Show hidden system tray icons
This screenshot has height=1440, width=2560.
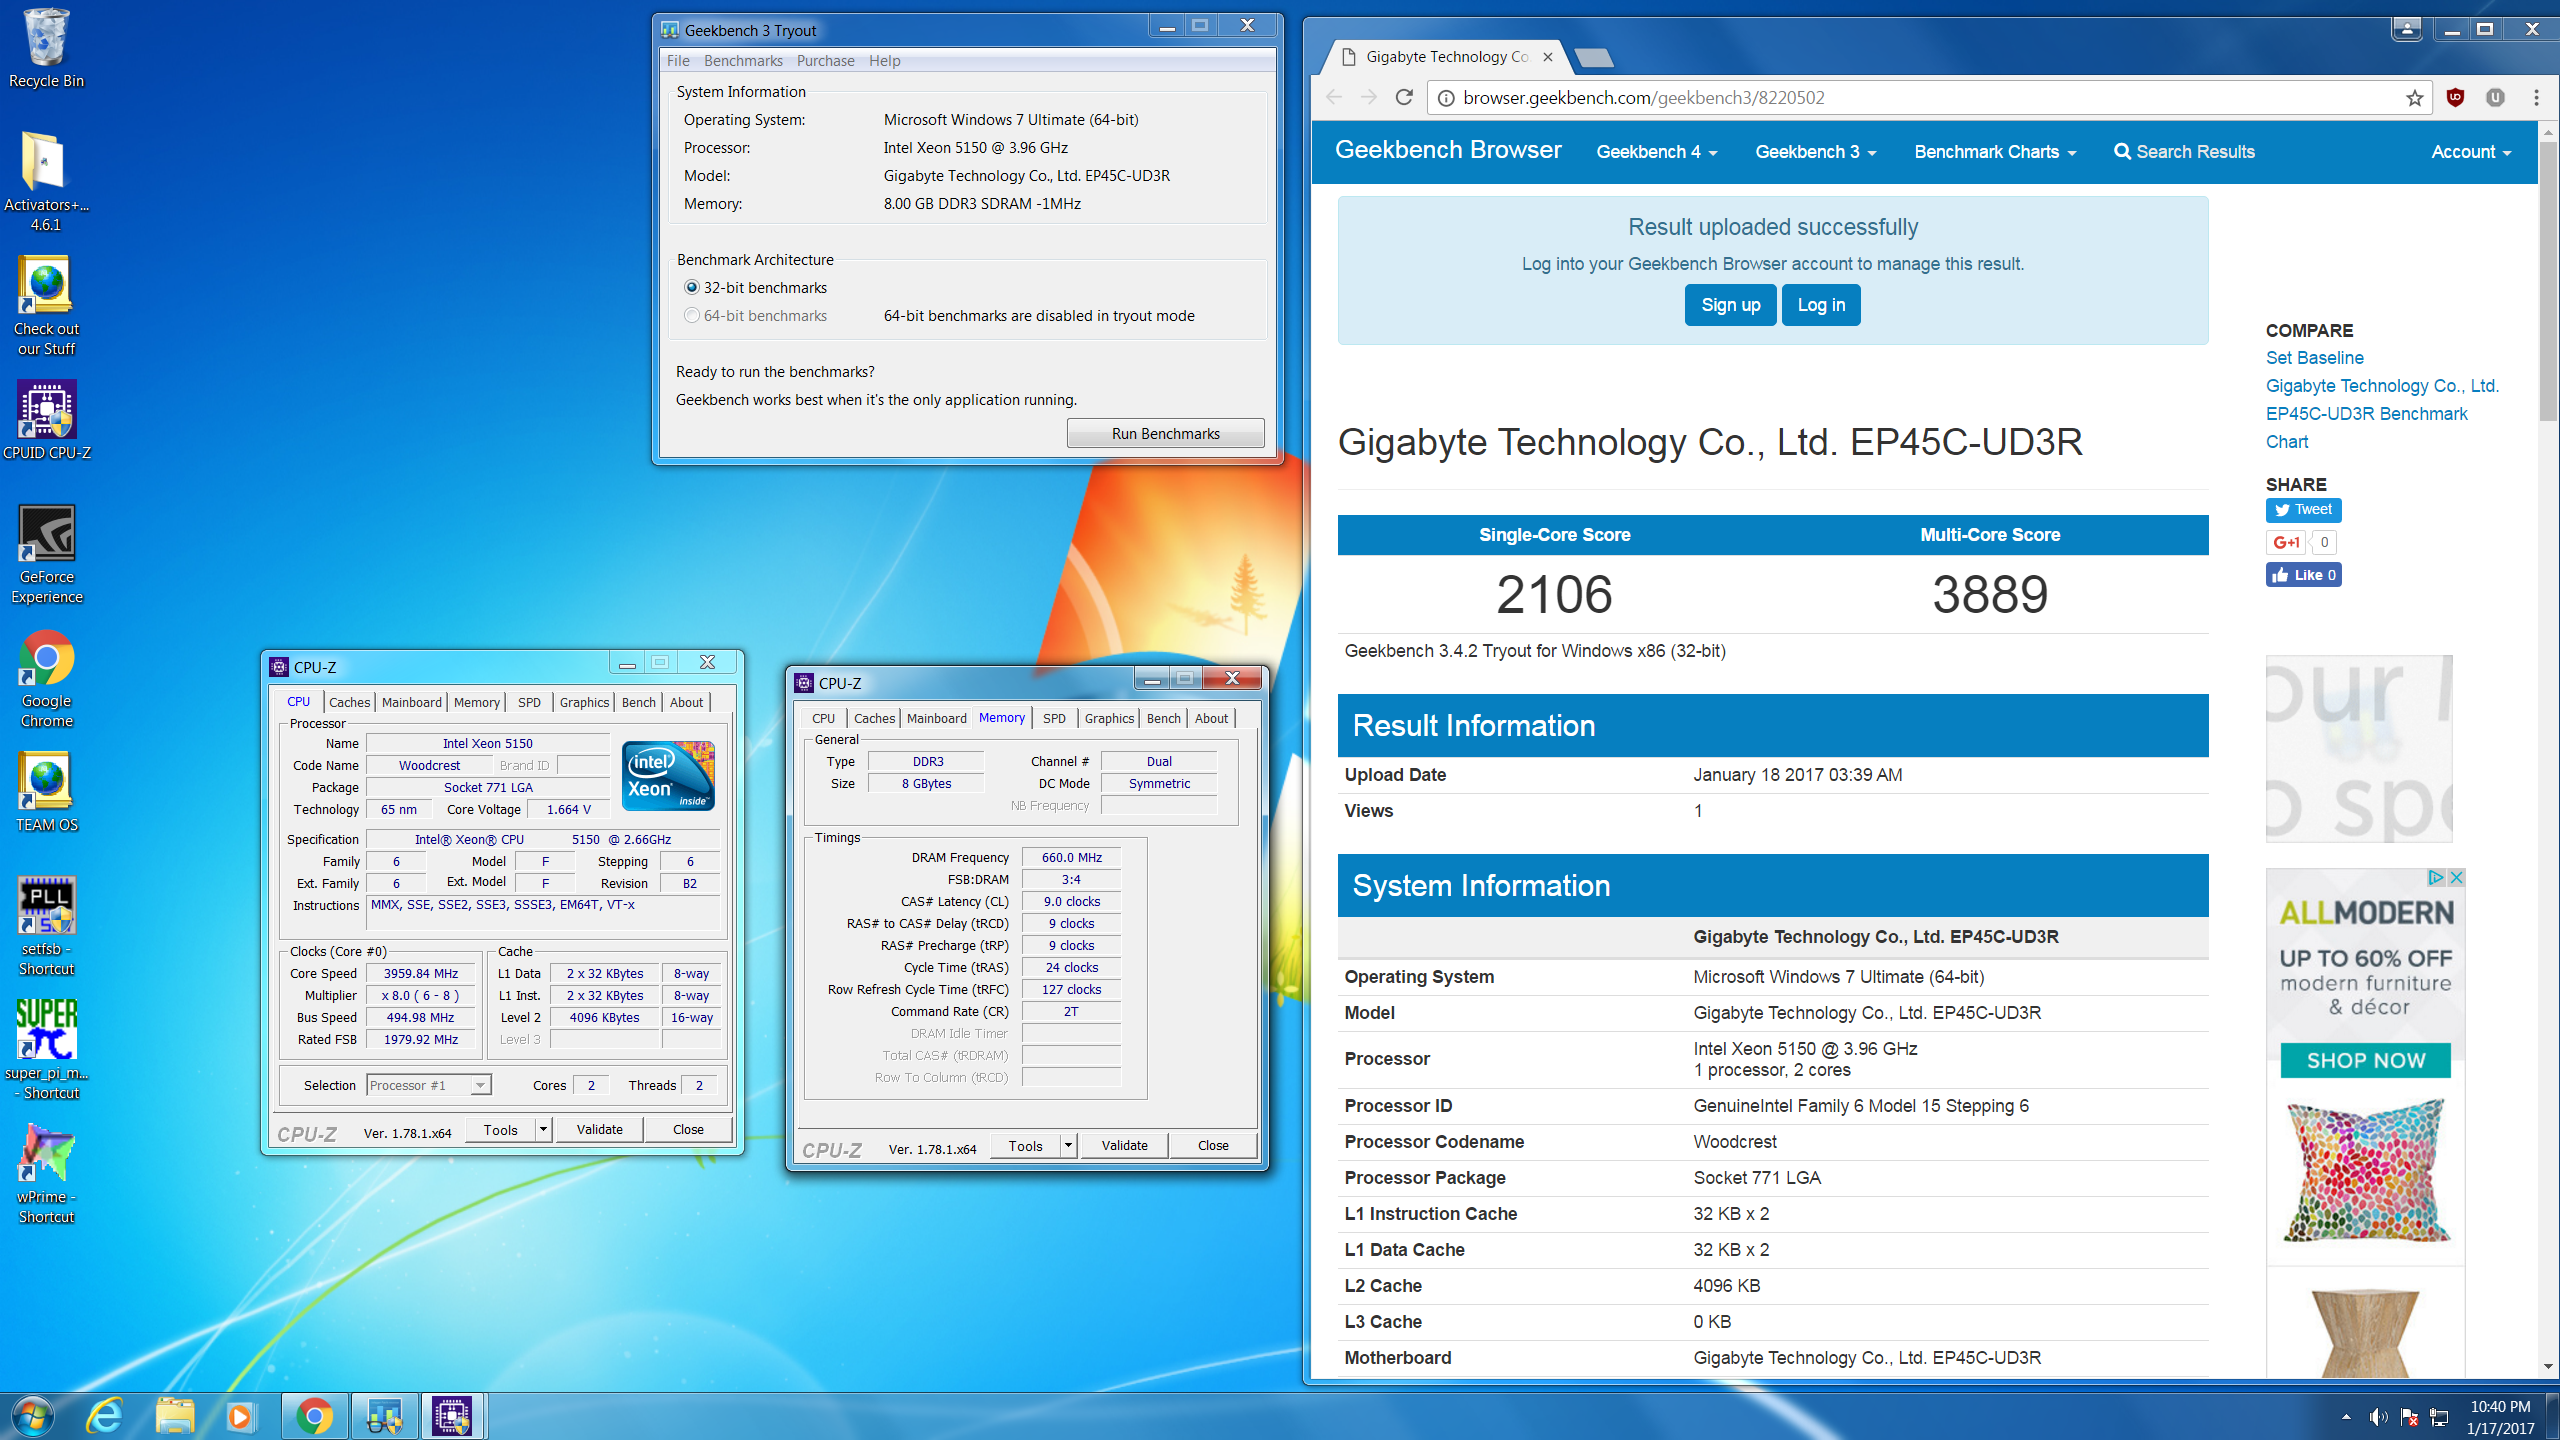coord(2345,1417)
